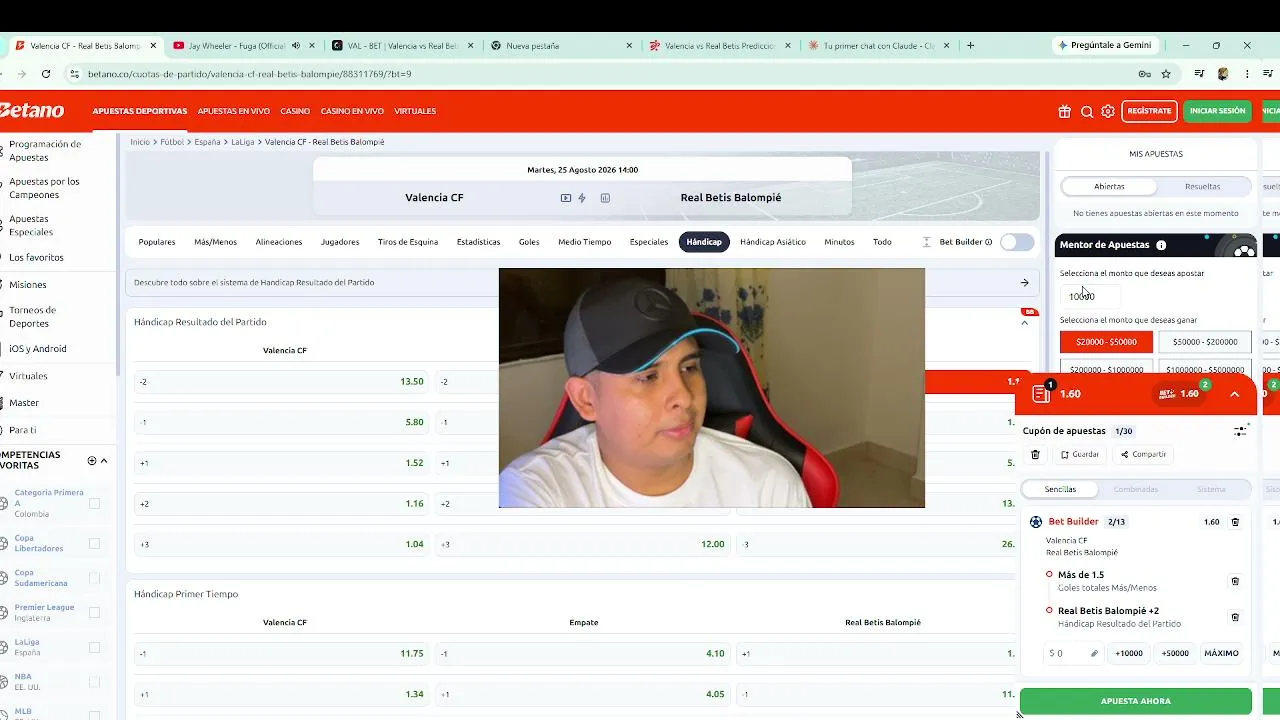This screenshot has width=1280, height=720.
Task: Click the Máximo stake button
Action: (x=1221, y=654)
